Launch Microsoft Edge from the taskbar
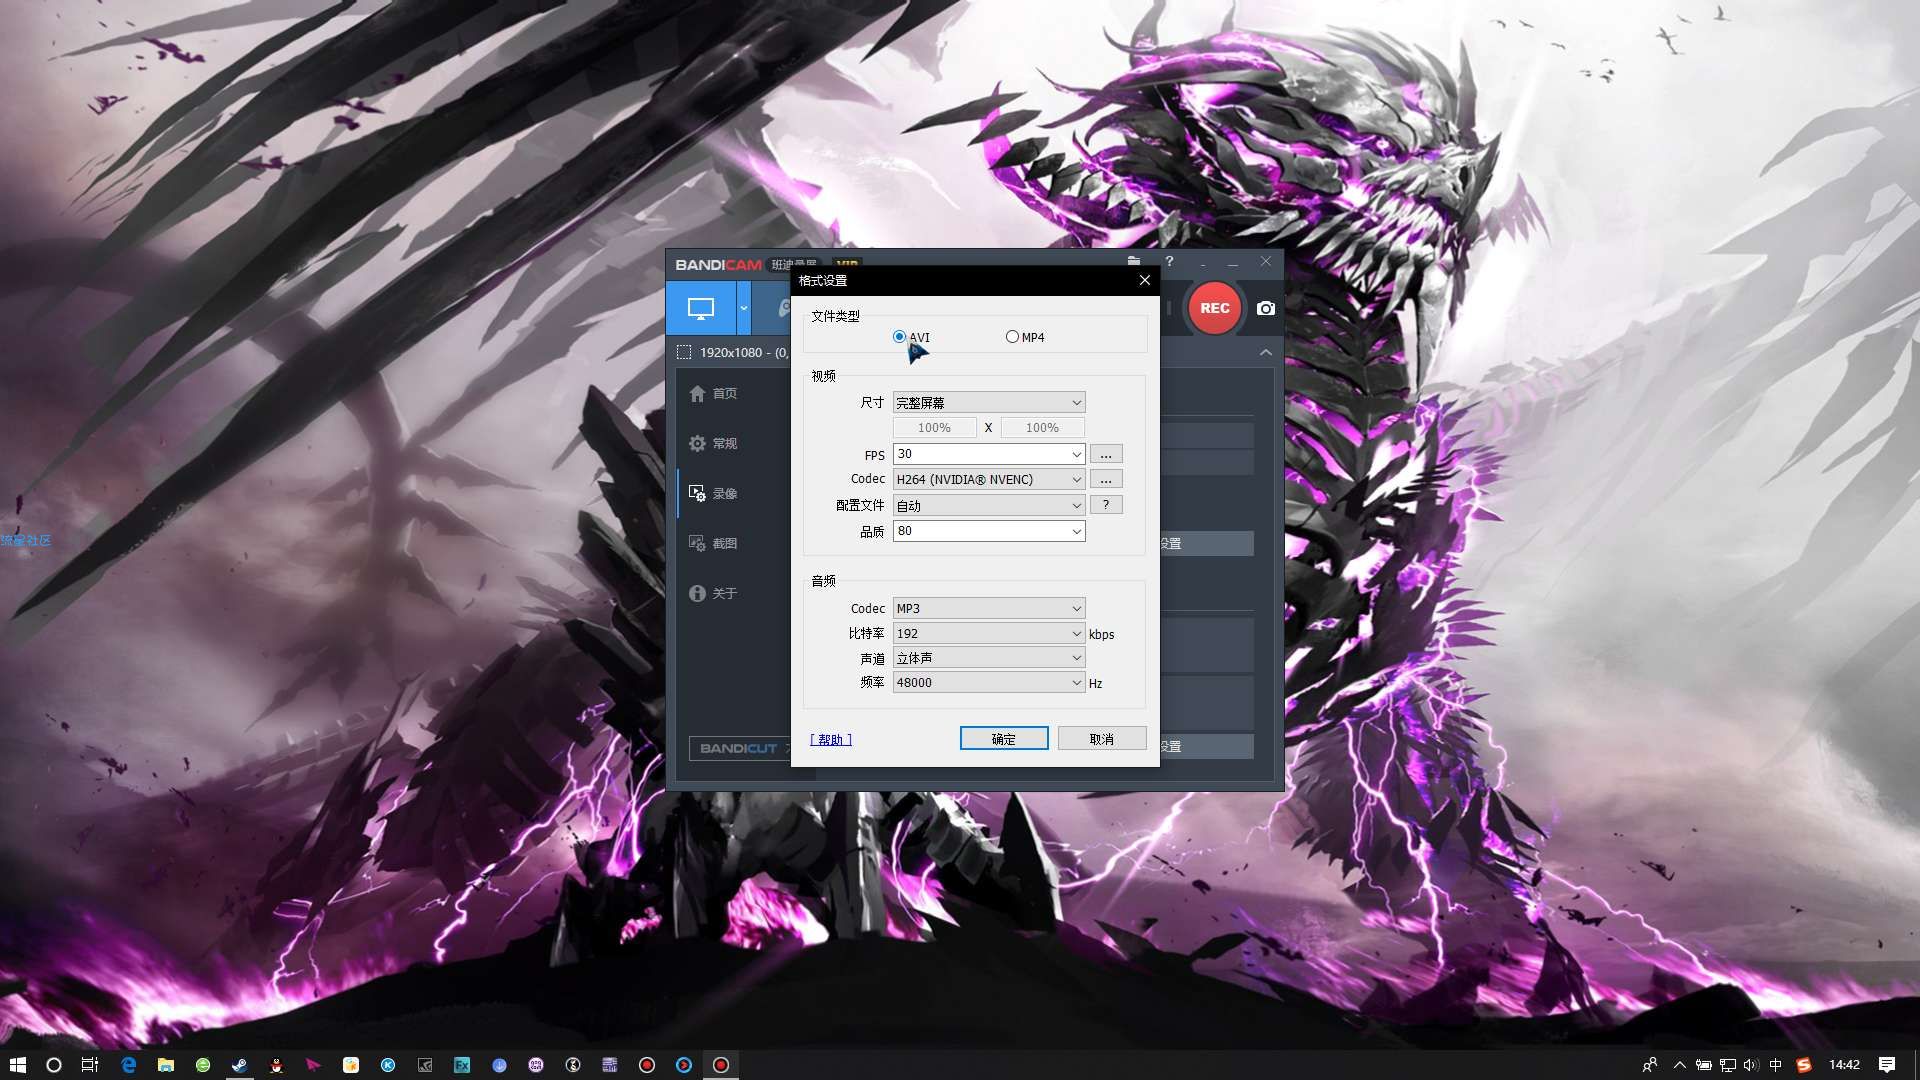The height and width of the screenshot is (1080, 1920). pyautogui.click(x=129, y=1065)
